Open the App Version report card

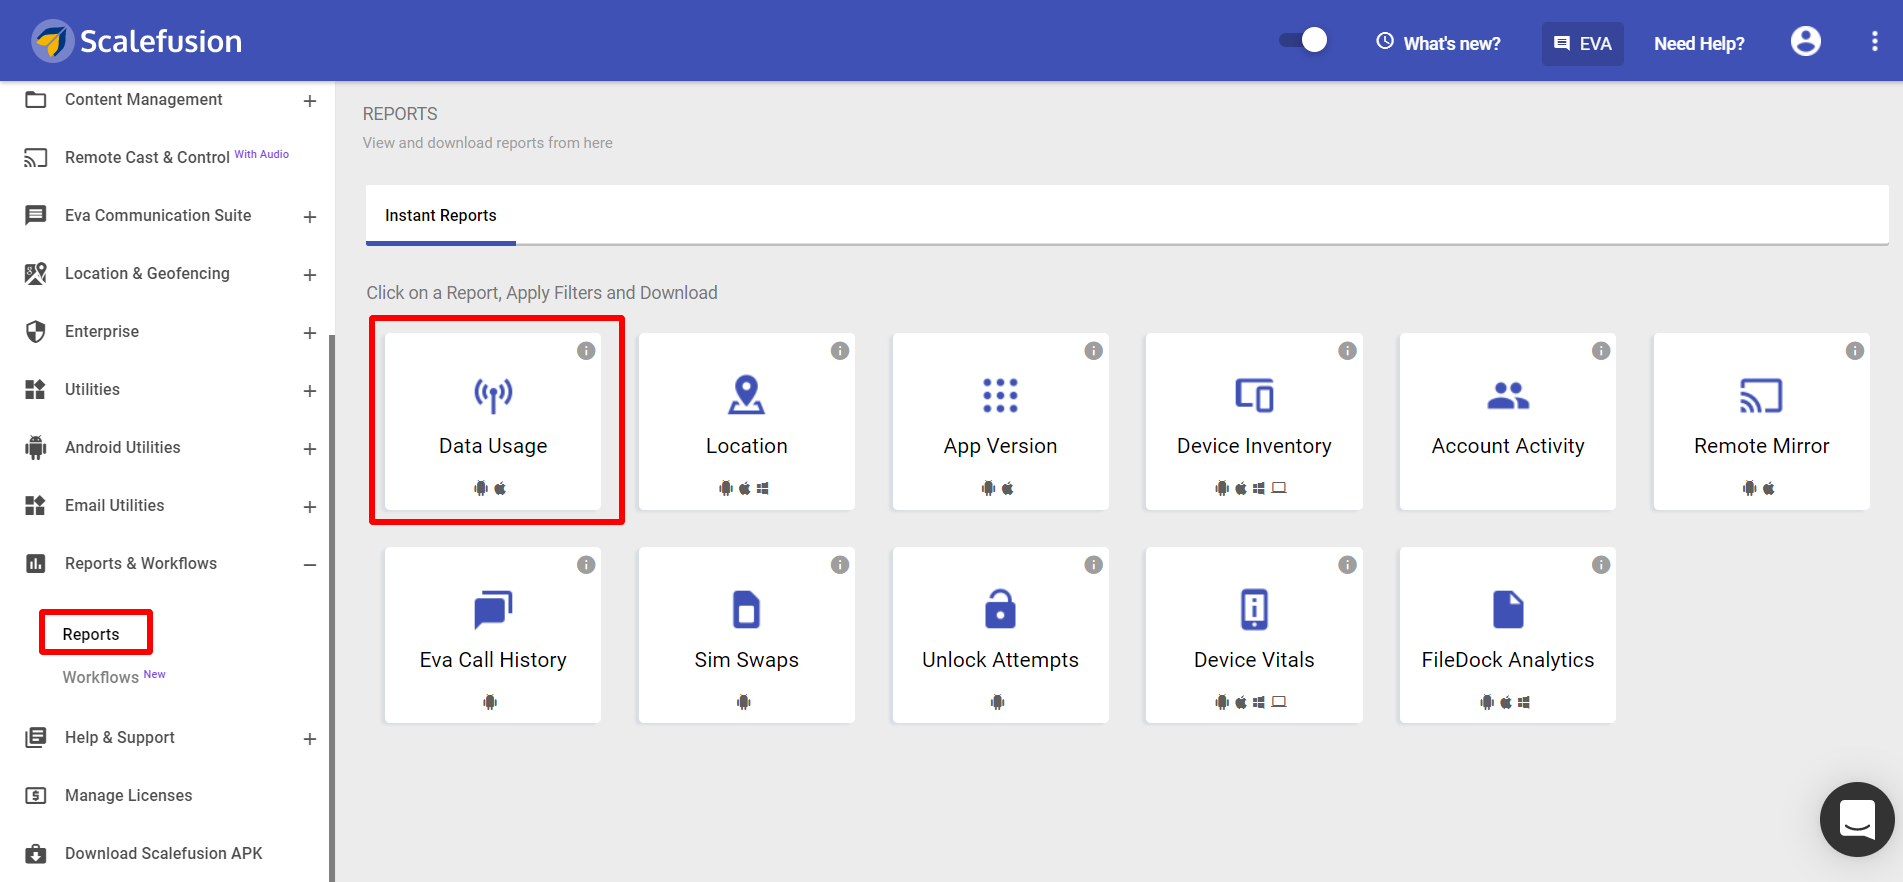1001,422
